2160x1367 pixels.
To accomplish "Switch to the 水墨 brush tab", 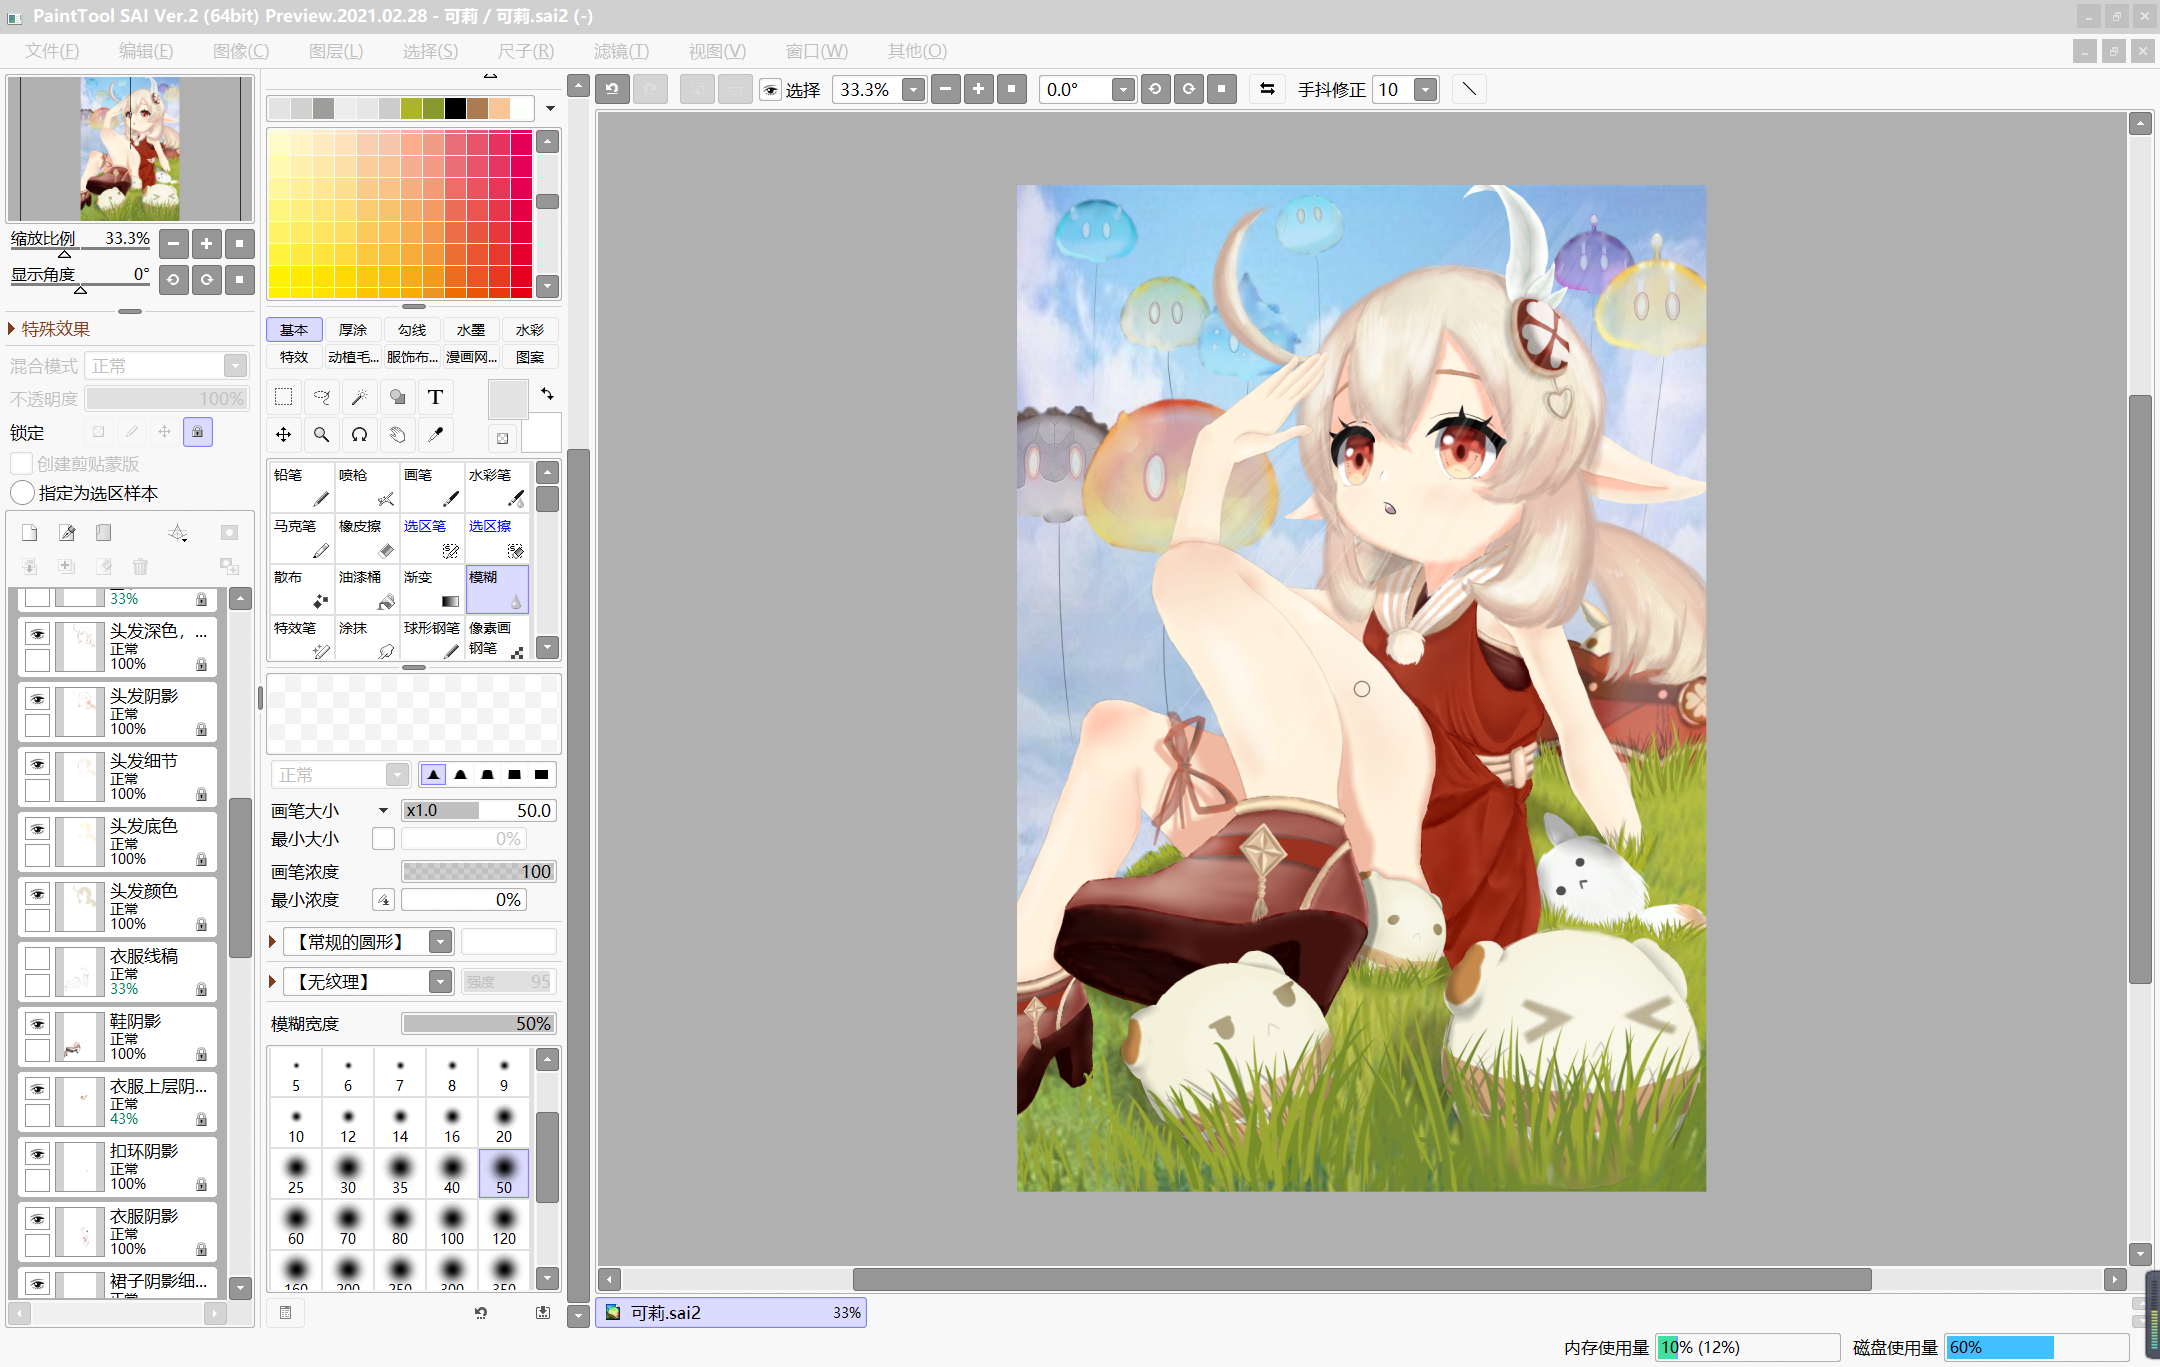I will (x=471, y=330).
